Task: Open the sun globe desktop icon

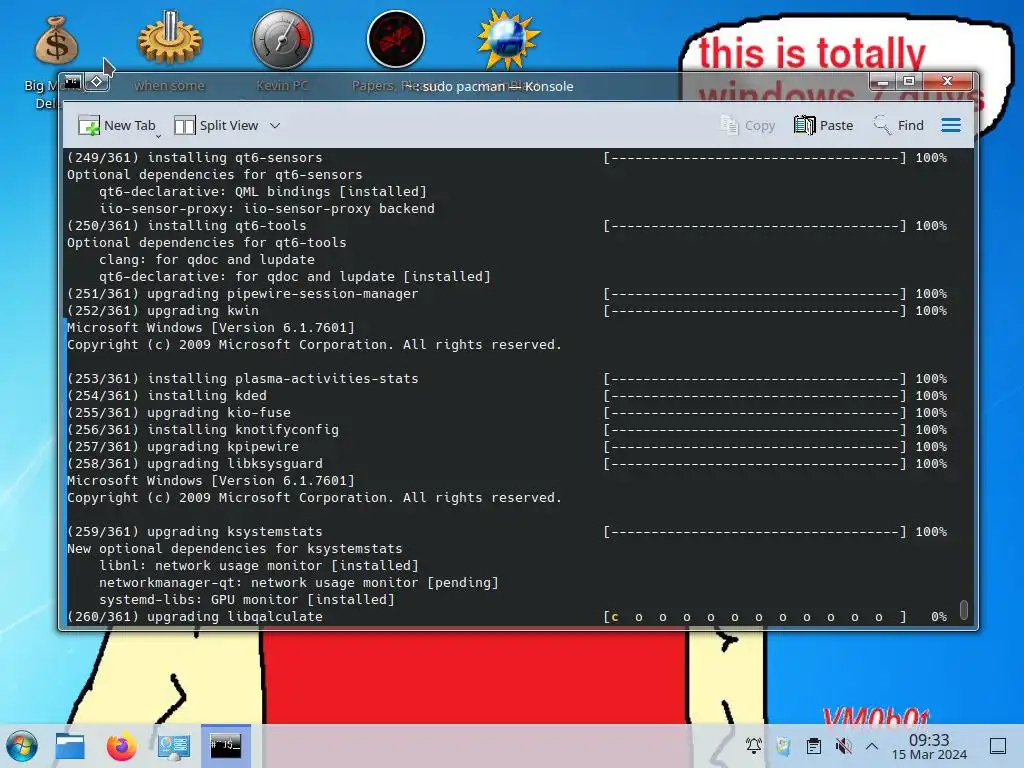Action: pyautogui.click(x=509, y=39)
